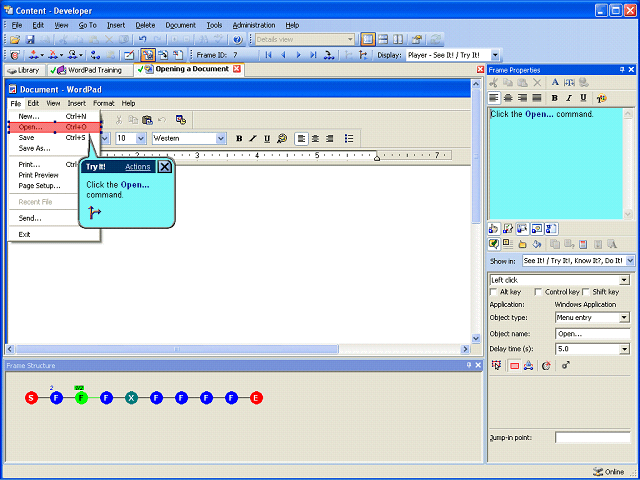Viewport: 640px width, 480px height.
Task: Open the Object type dropdown
Action: click(624, 318)
